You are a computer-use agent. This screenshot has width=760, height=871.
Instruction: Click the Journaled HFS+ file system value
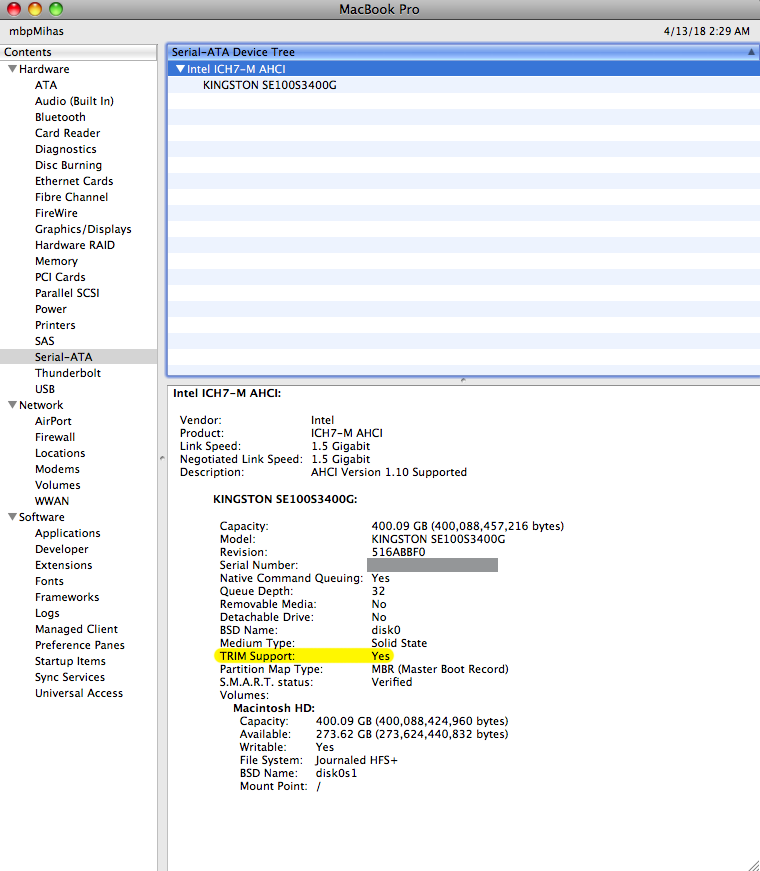tap(357, 760)
